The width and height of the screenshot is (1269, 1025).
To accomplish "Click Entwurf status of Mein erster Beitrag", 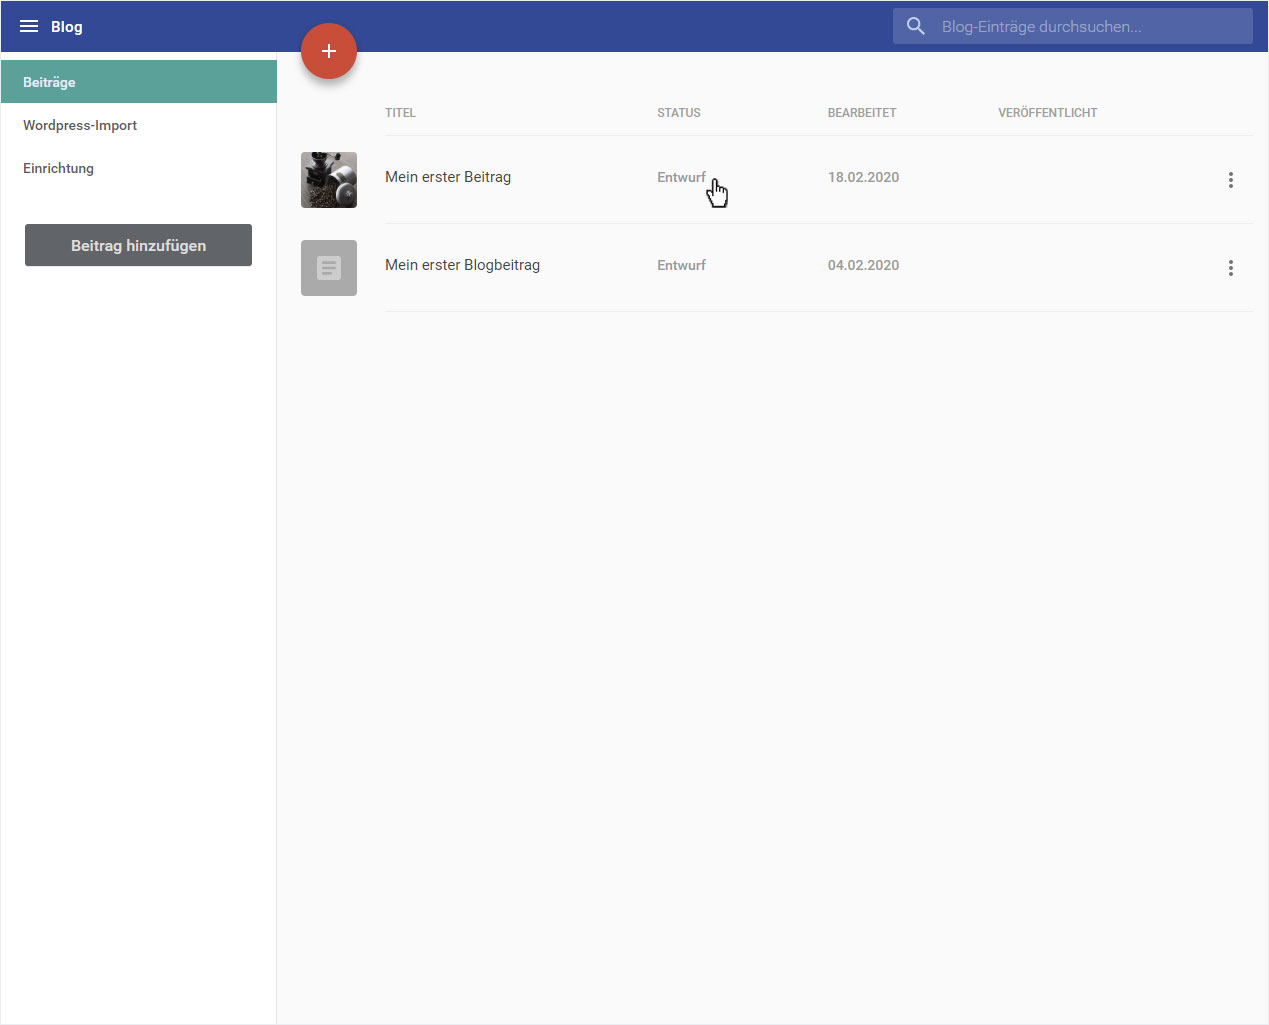I will 681,177.
